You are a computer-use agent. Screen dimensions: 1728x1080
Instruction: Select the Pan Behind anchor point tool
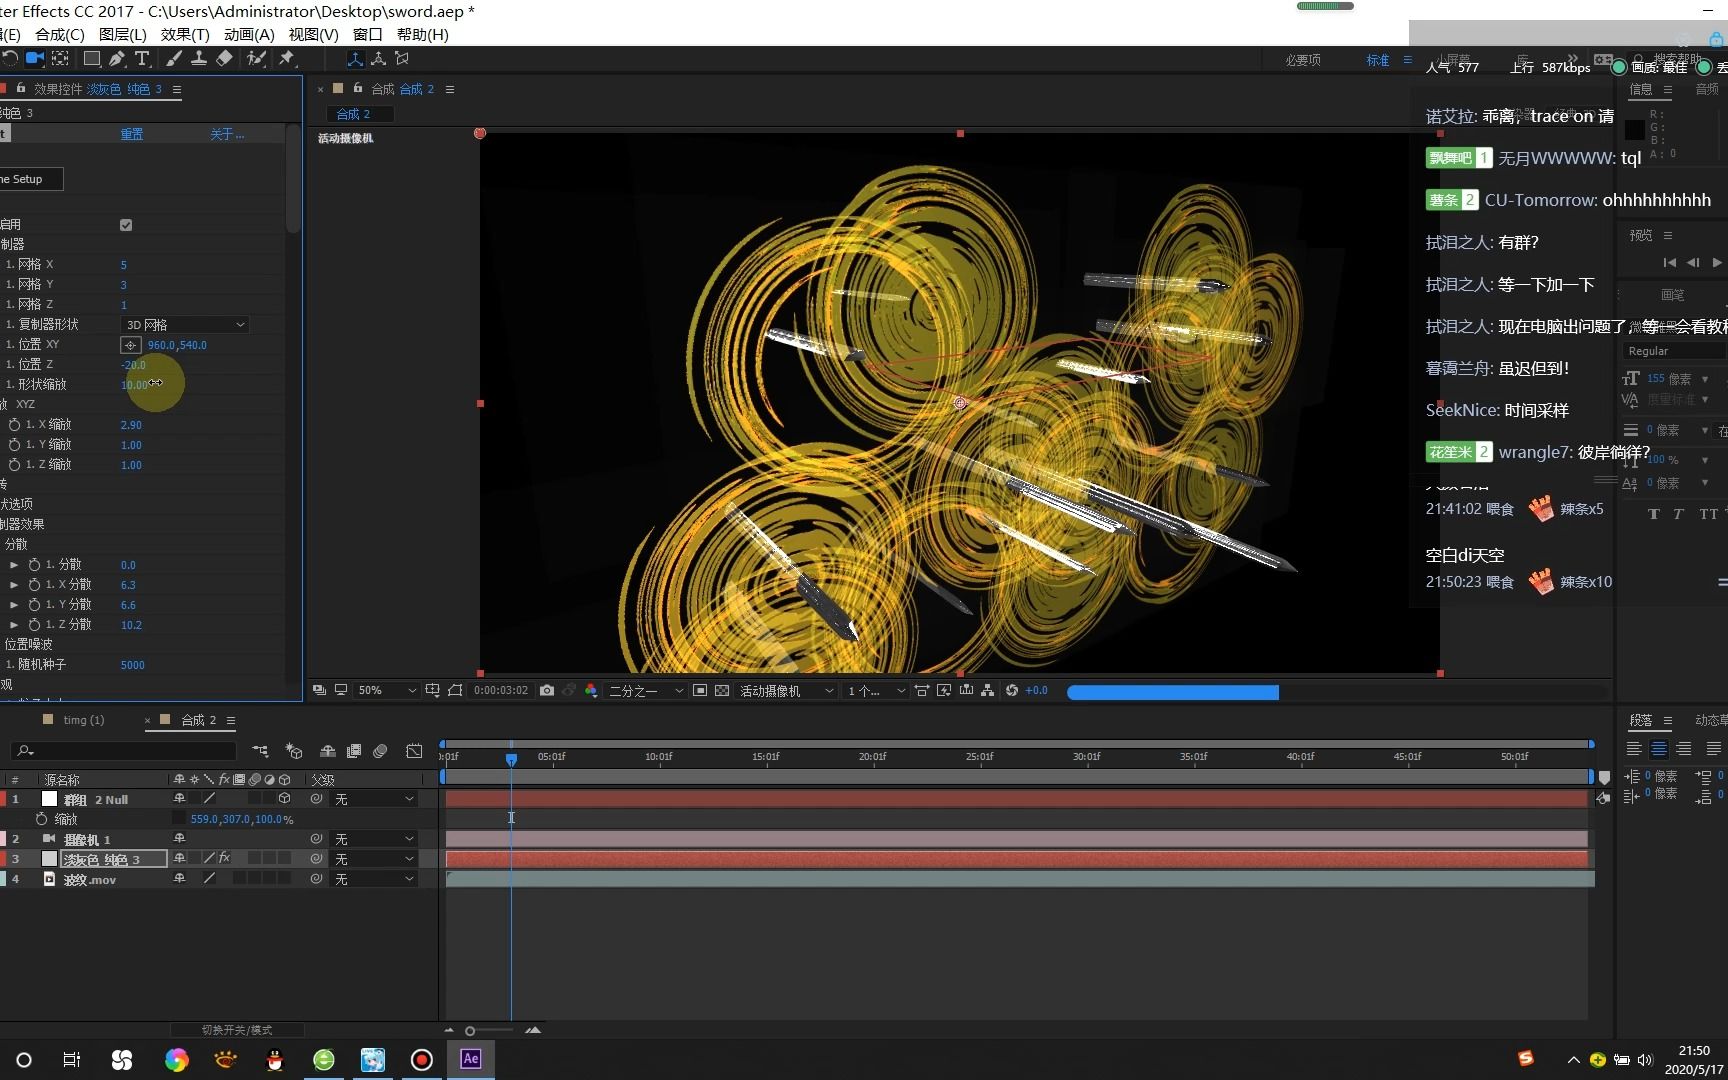[x=61, y=58]
